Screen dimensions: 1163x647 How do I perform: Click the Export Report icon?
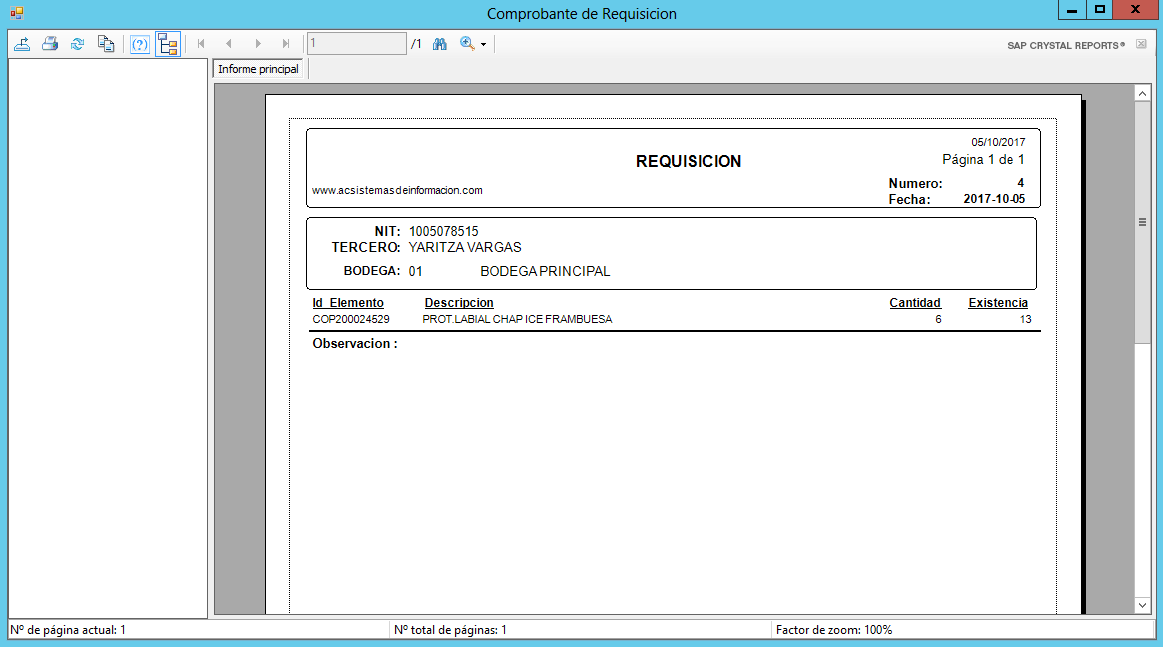22,44
